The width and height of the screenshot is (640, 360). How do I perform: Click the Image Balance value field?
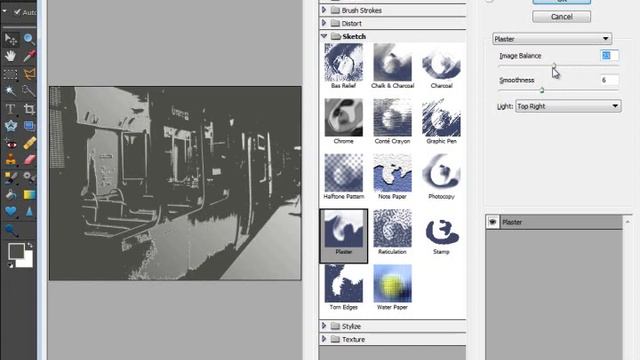coord(609,56)
